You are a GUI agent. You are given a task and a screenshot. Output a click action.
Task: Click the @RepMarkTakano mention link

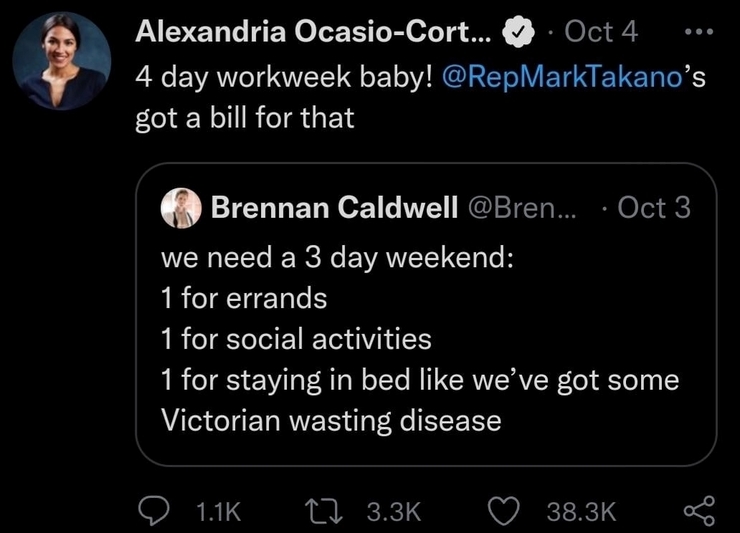click(562, 77)
